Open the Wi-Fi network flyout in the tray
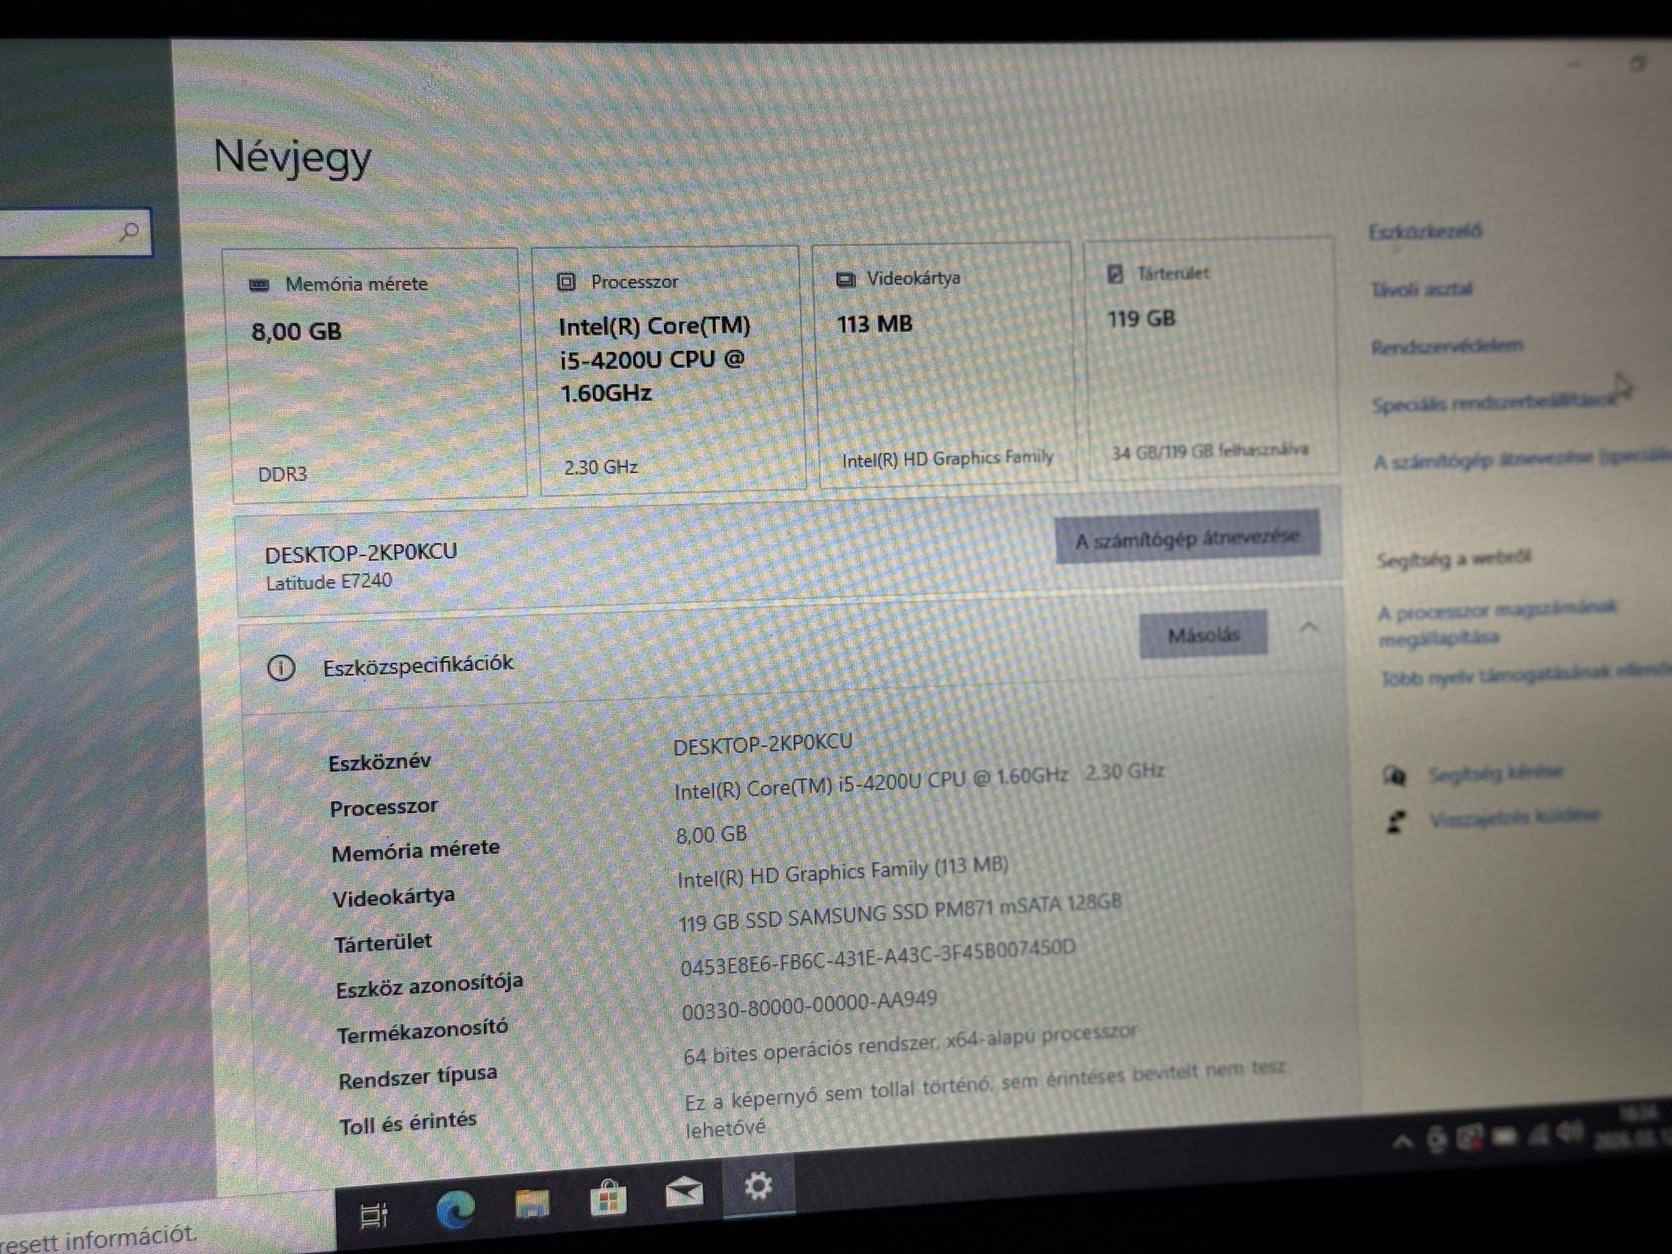This screenshot has height=1254, width=1672. [x=1539, y=1134]
